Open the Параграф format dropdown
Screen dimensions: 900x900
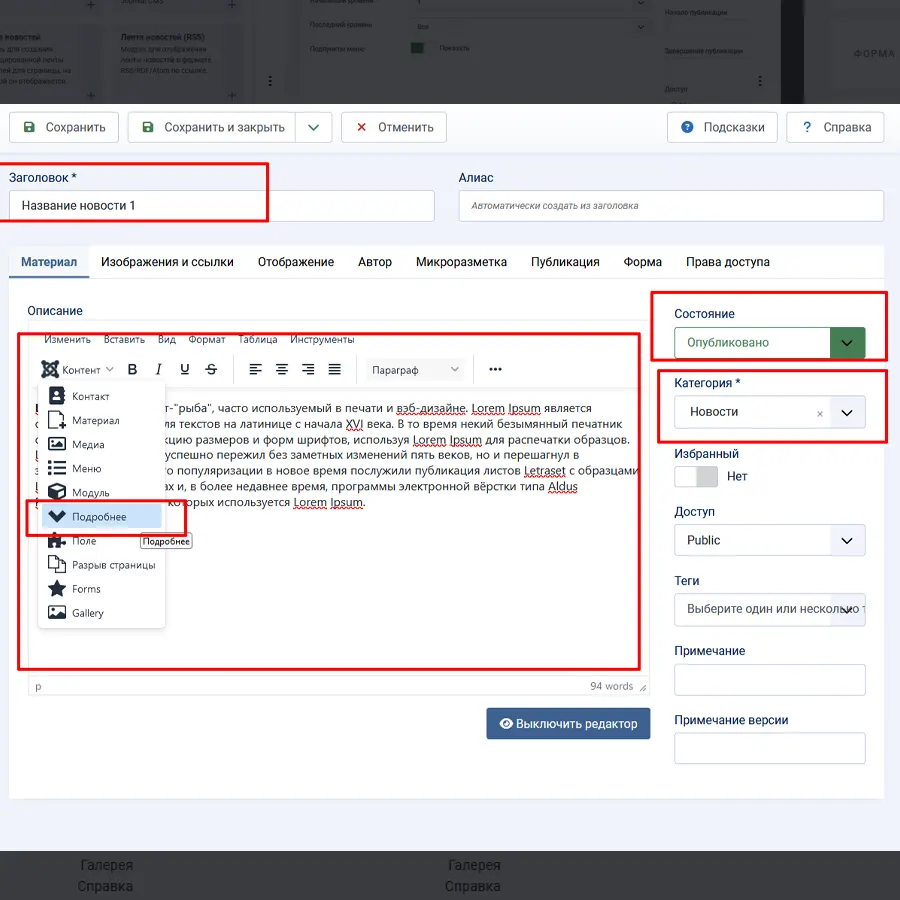(x=415, y=370)
